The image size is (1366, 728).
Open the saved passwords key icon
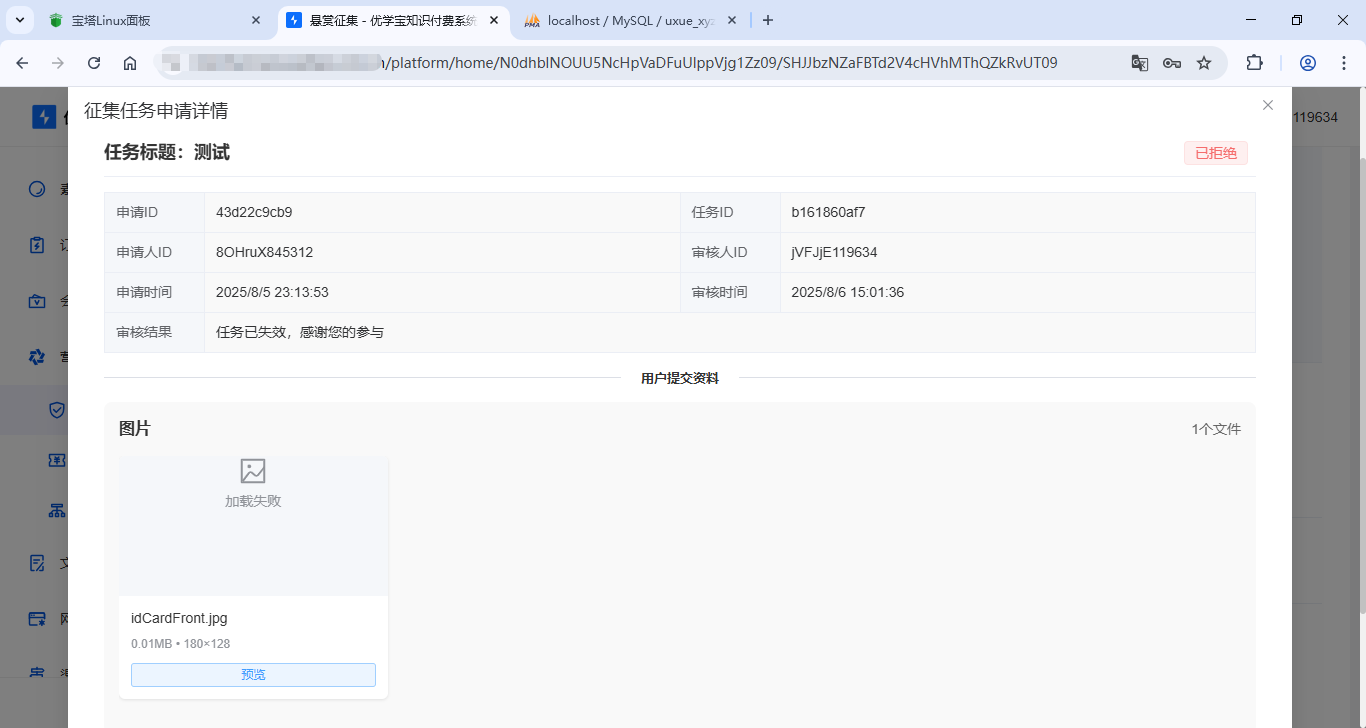point(1172,63)
